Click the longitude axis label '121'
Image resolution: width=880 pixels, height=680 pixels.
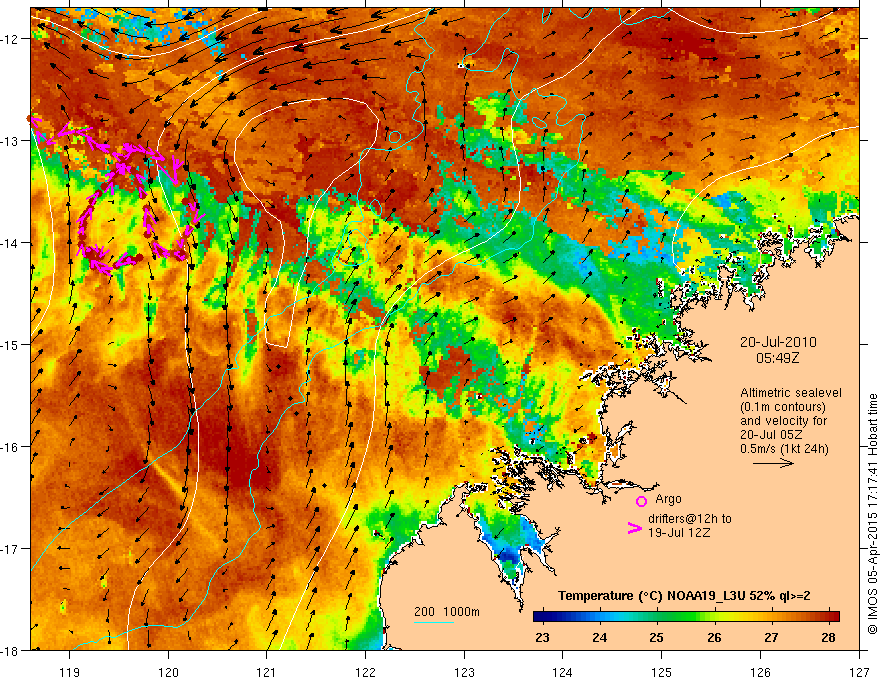pos(267,672)
